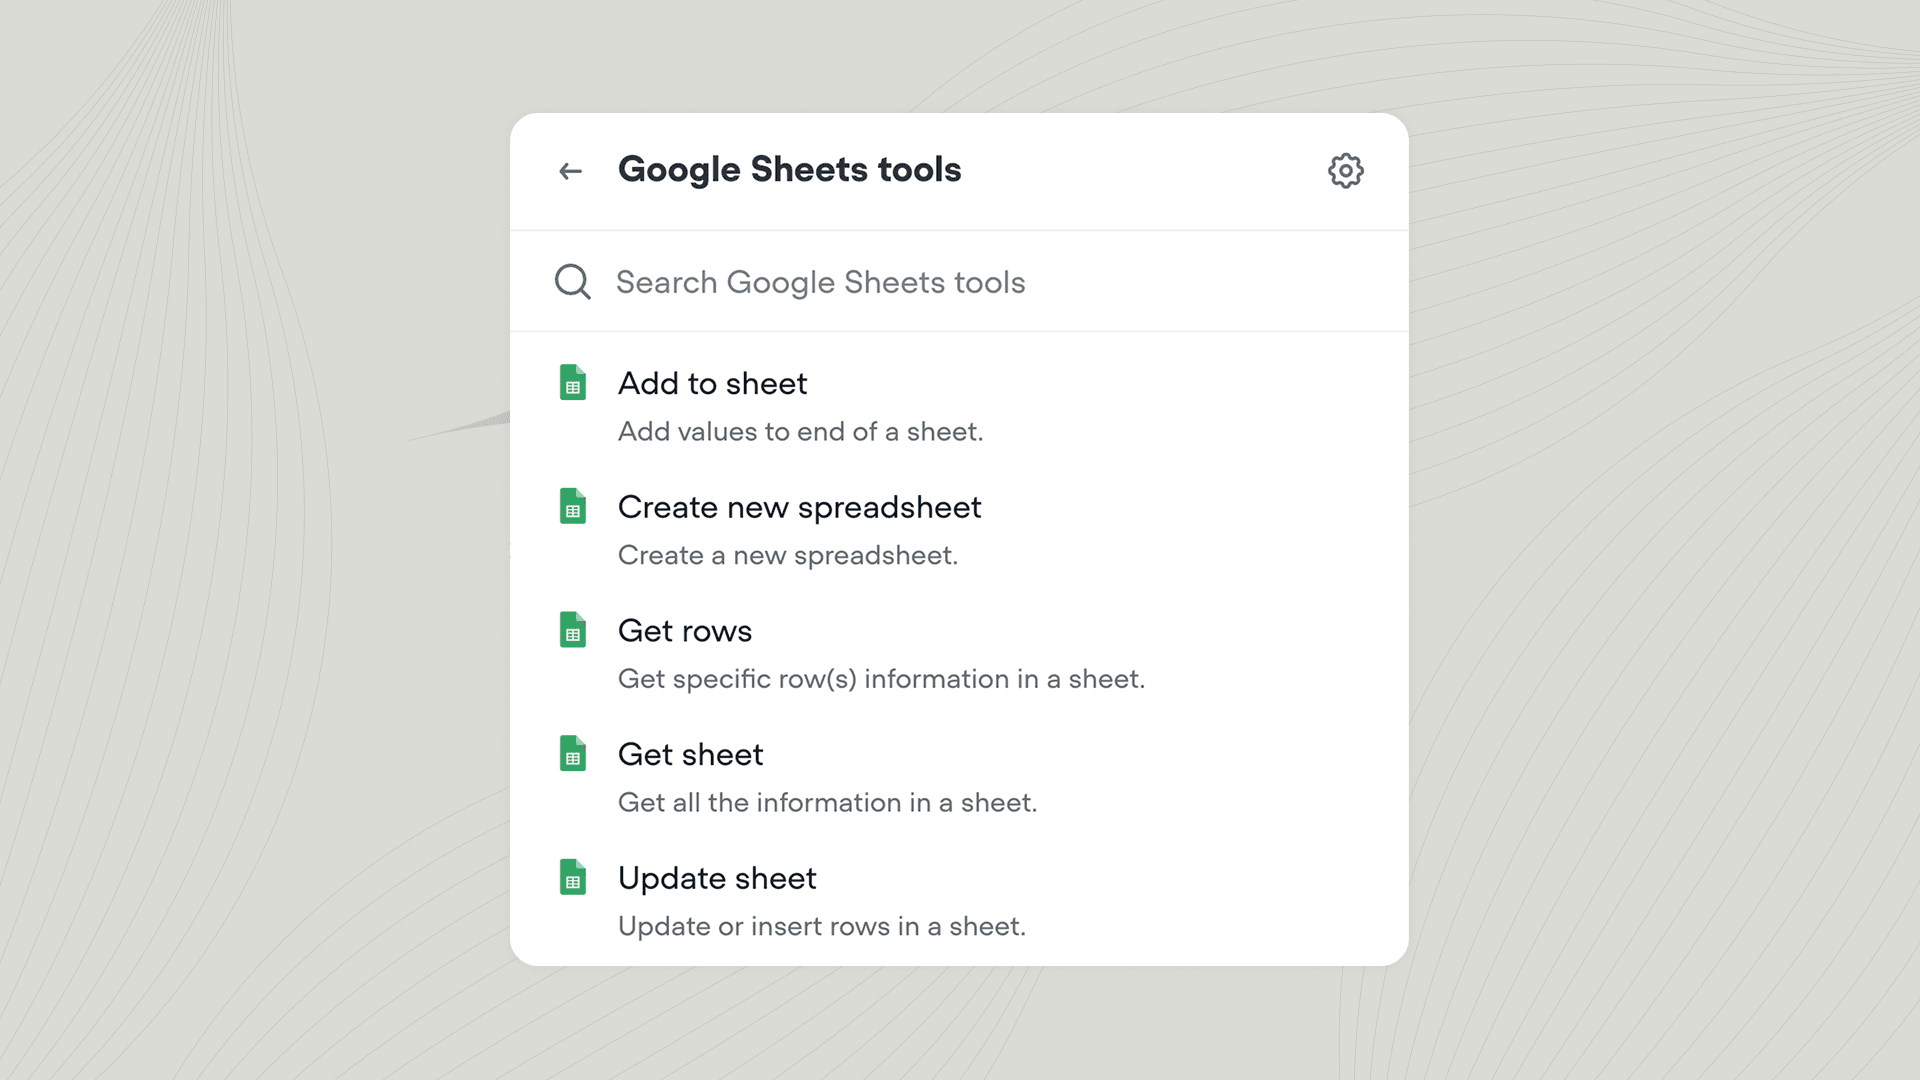The height and width of the screenshot is (1080, 1920).
Task: Click the Sheets icon beside Update sheet
Action: (x=573, y=877)
